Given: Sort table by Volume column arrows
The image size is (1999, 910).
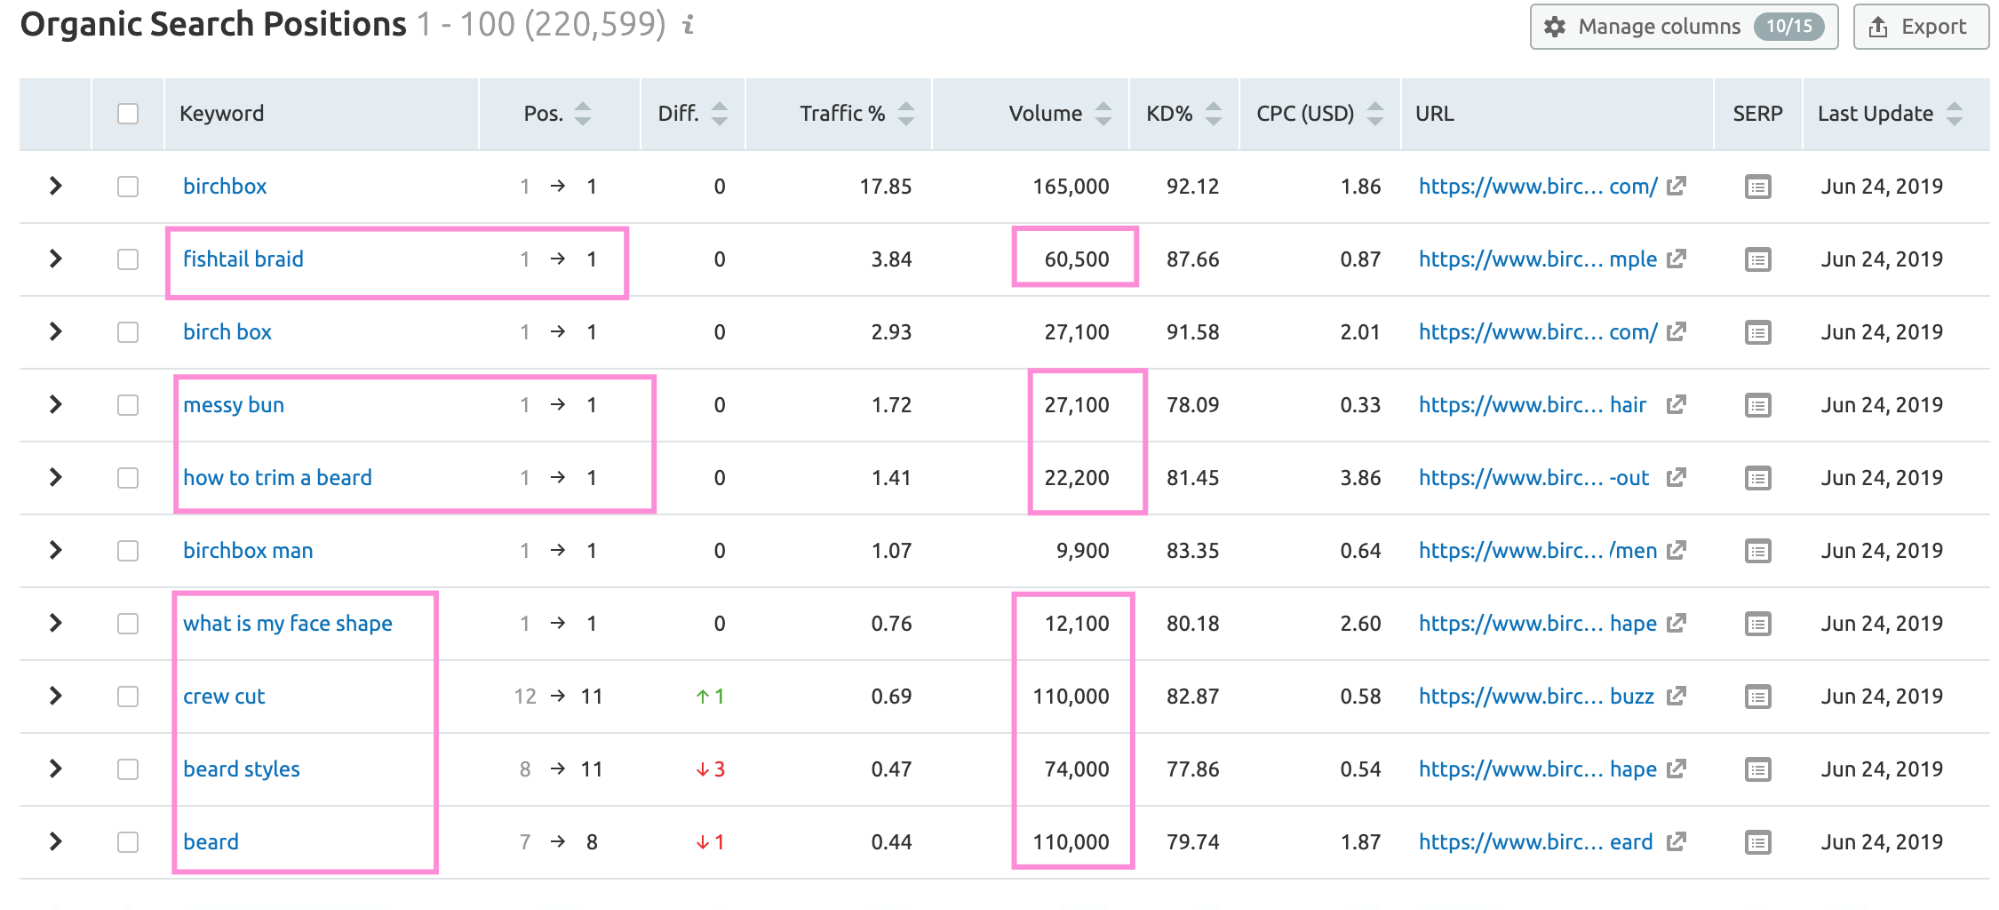Looking at the screenshot, I should tap(1103, 114).
